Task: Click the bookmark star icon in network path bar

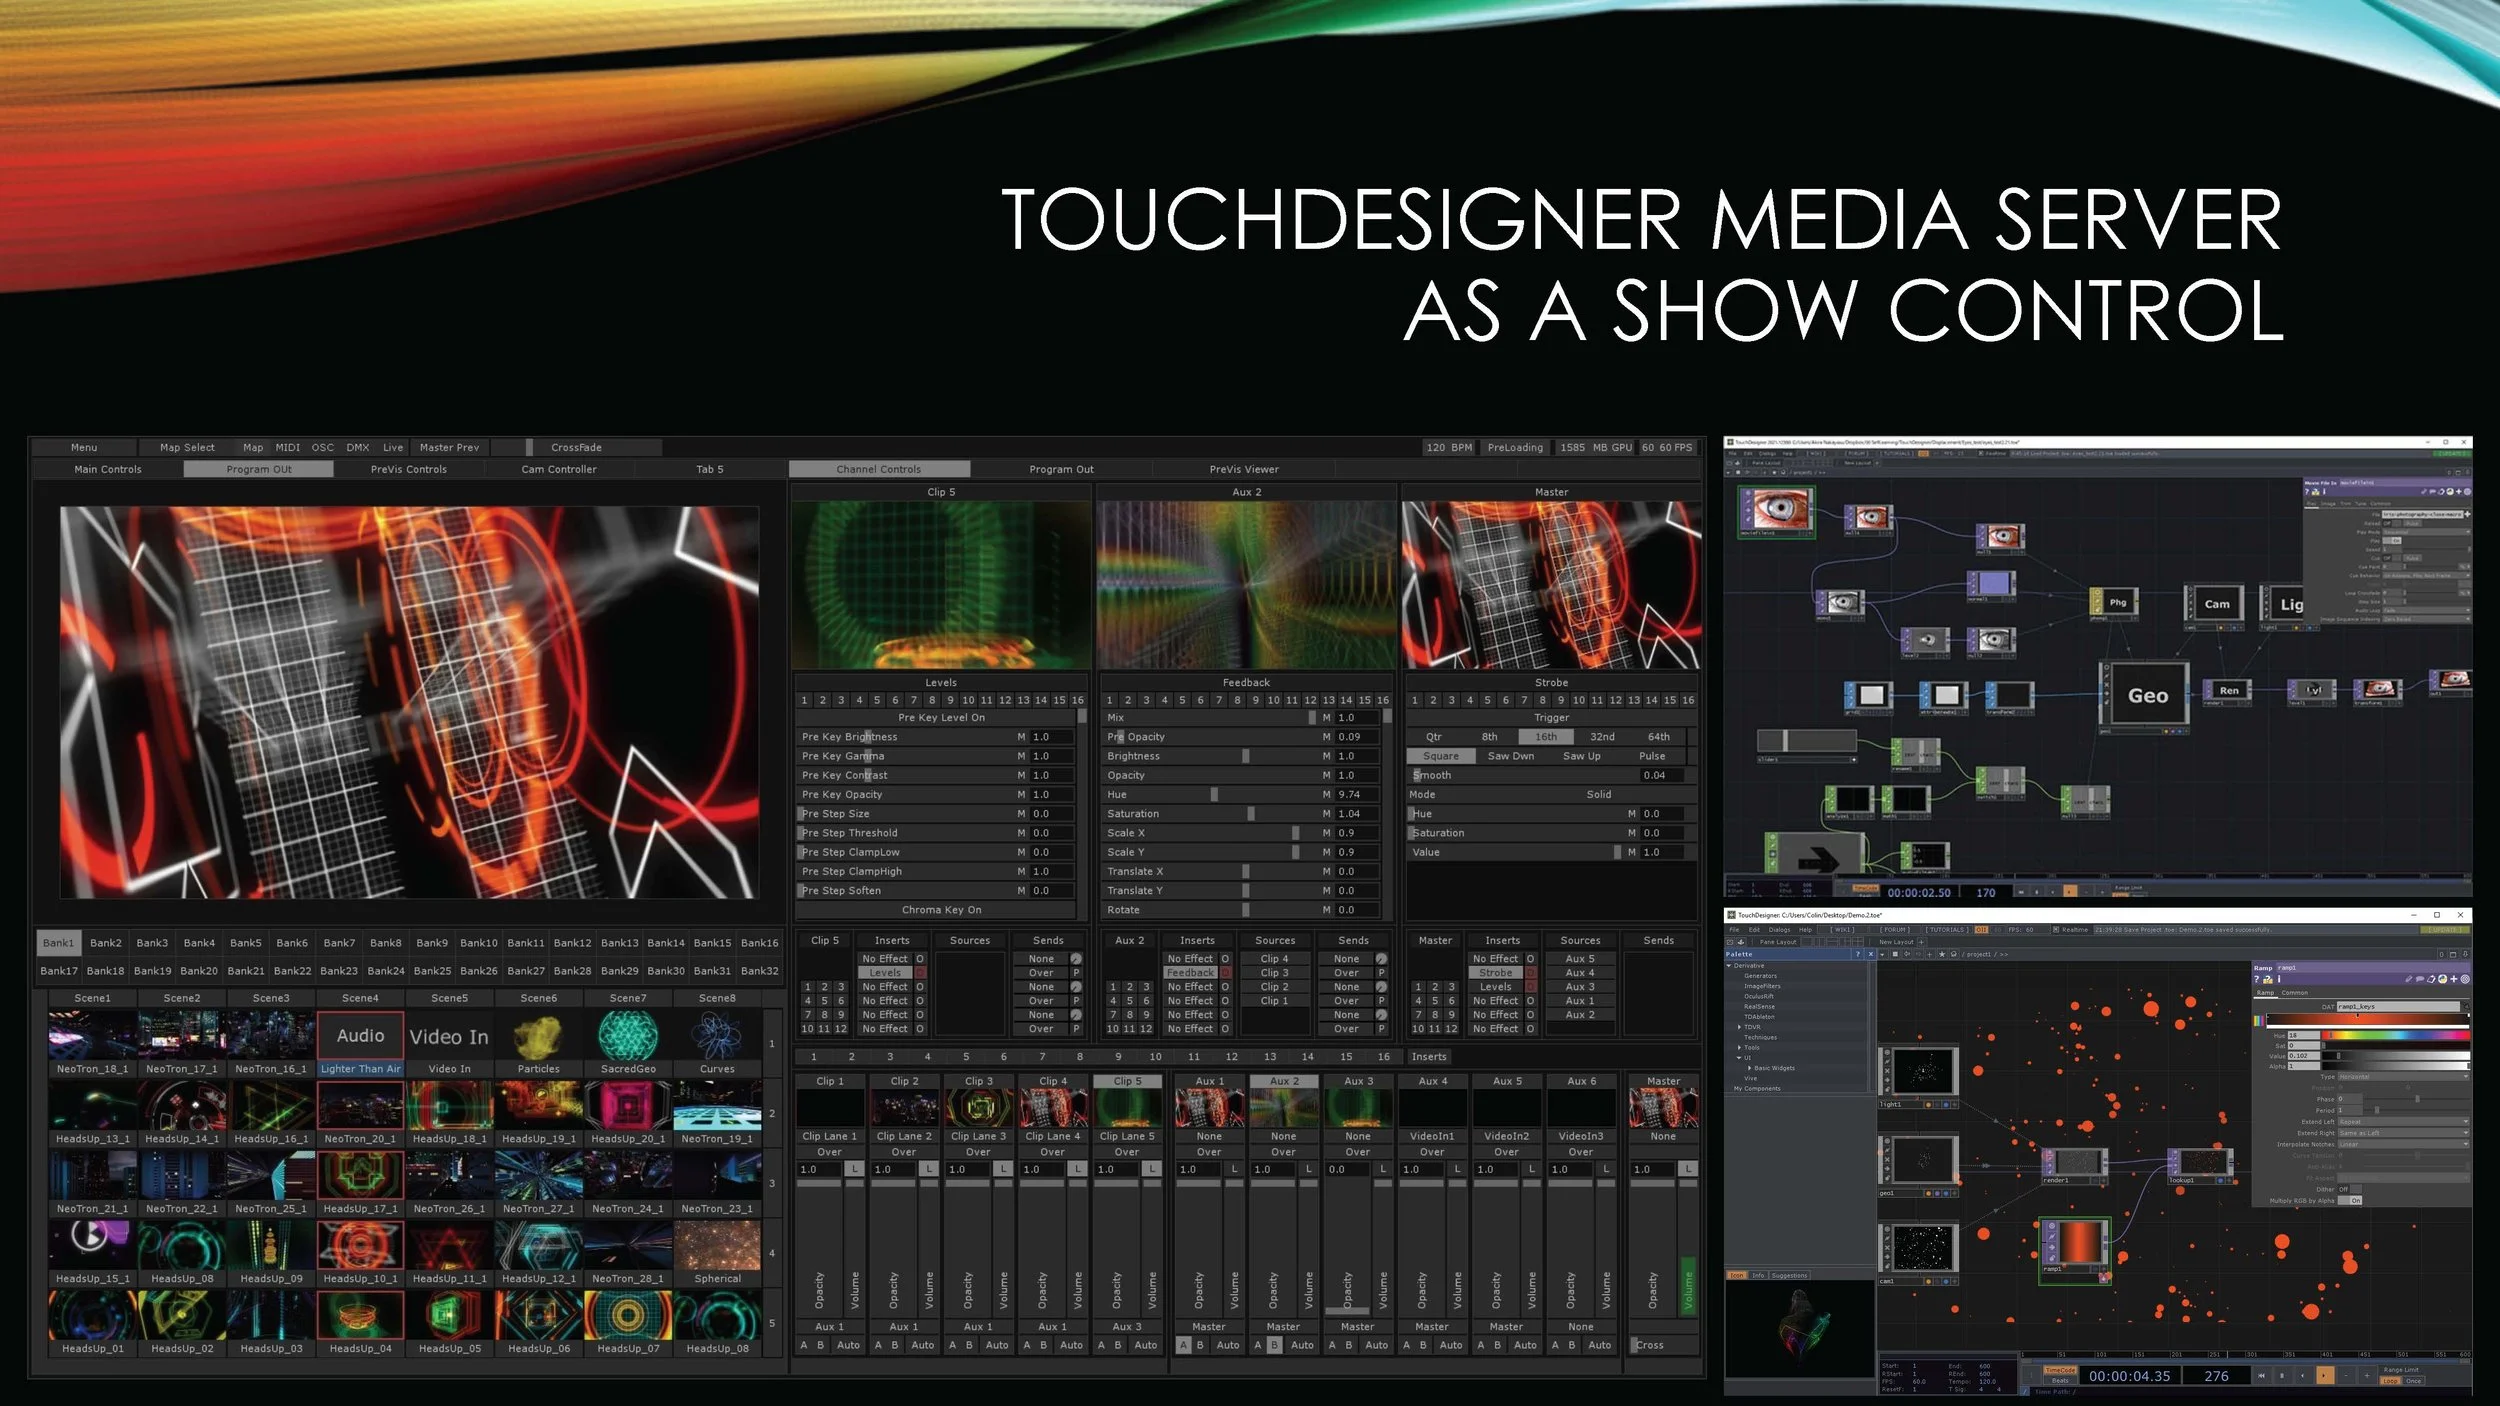Action: pos(1942,954)
